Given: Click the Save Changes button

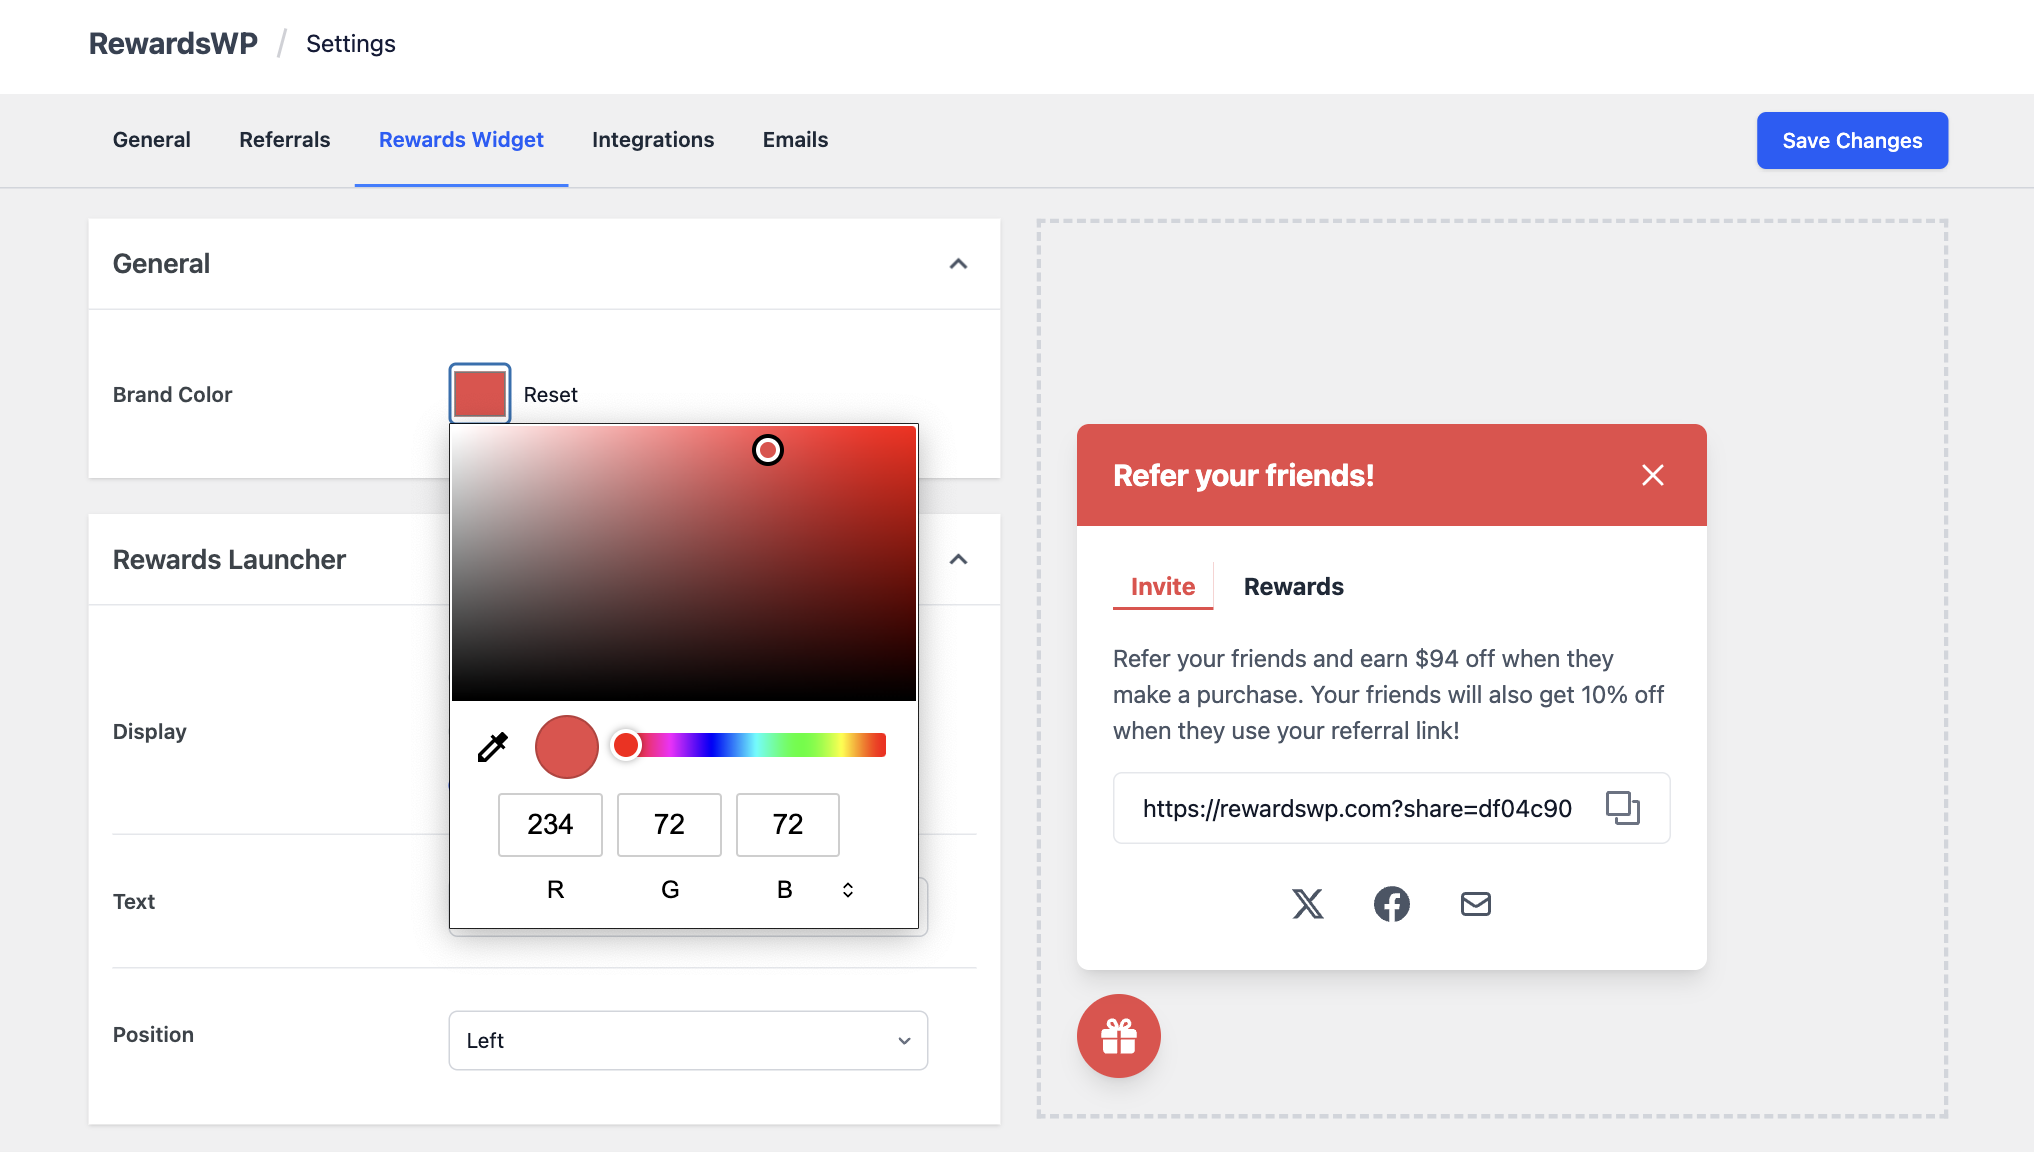Looking at the screenshot, I should 1851,141.
